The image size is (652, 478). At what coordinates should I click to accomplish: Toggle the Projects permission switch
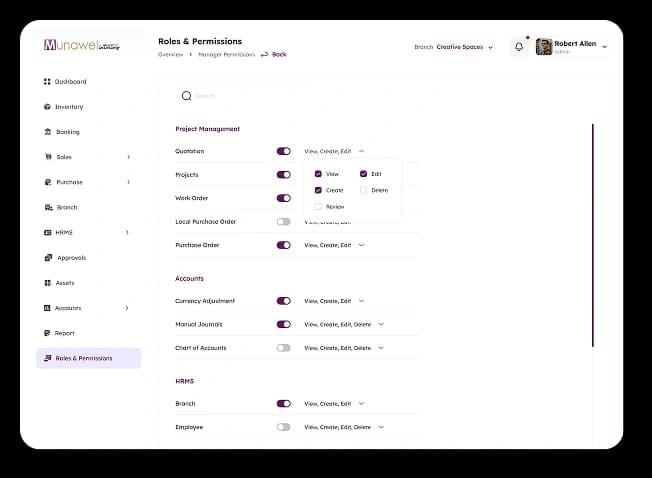click(x=284, y=175)
